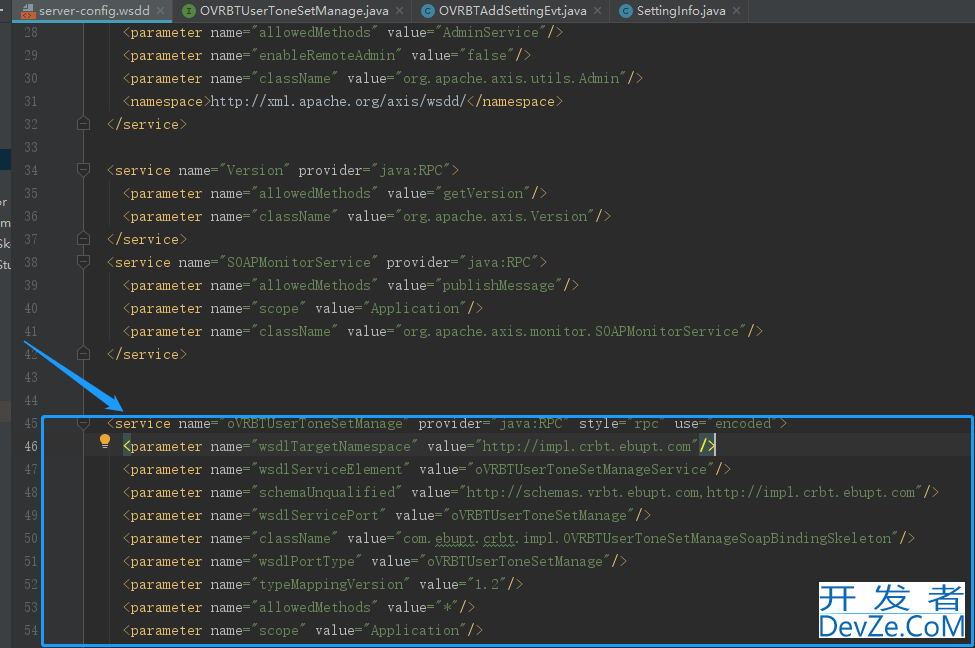Viewport: 975px width, 648px height.
Task: Click the "allowedMethods" name on line 53
Action: (x=315, y=608)
